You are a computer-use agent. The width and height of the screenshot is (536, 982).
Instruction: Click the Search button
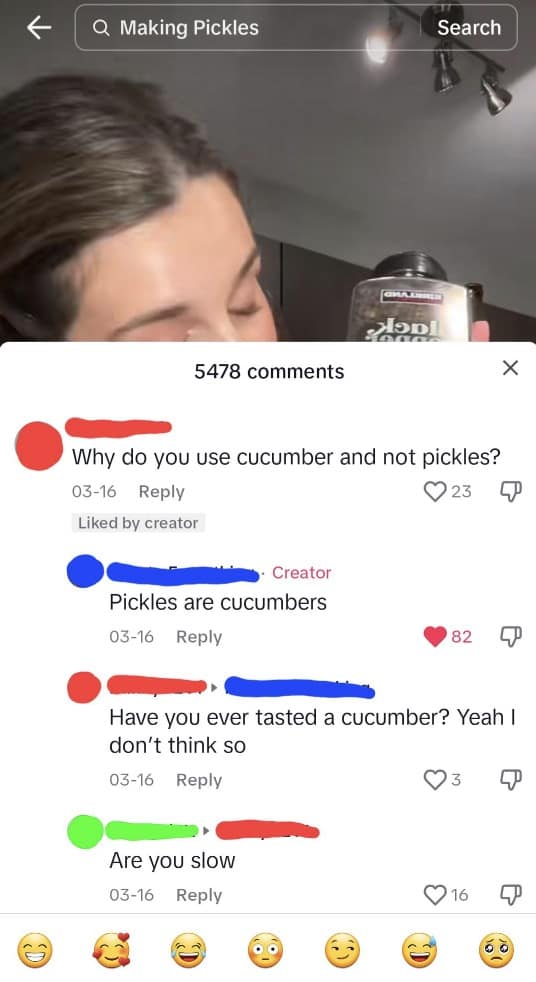tap(469, 28)
